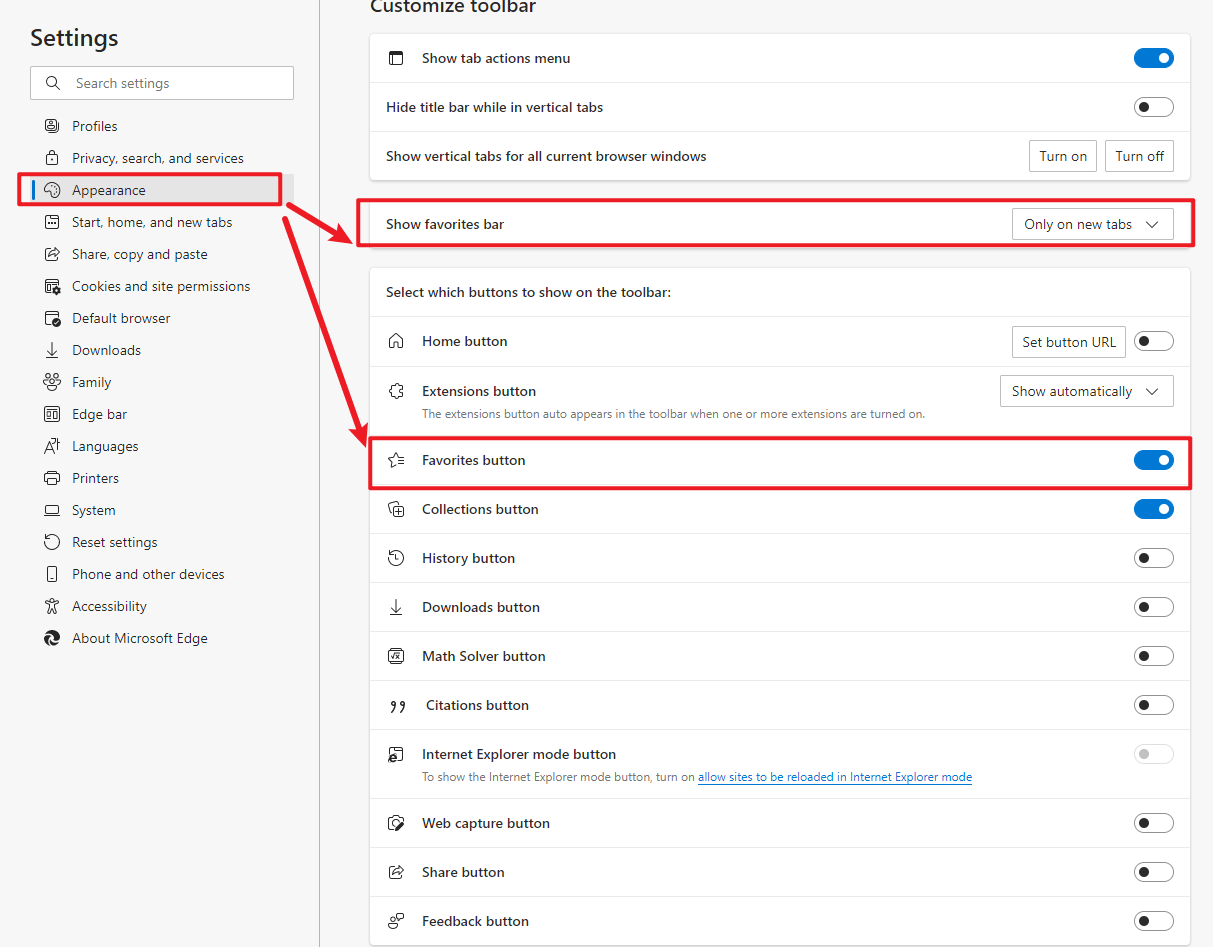Click the Appearance palette icon
The image size is (1213, 947).
(52, 190)
